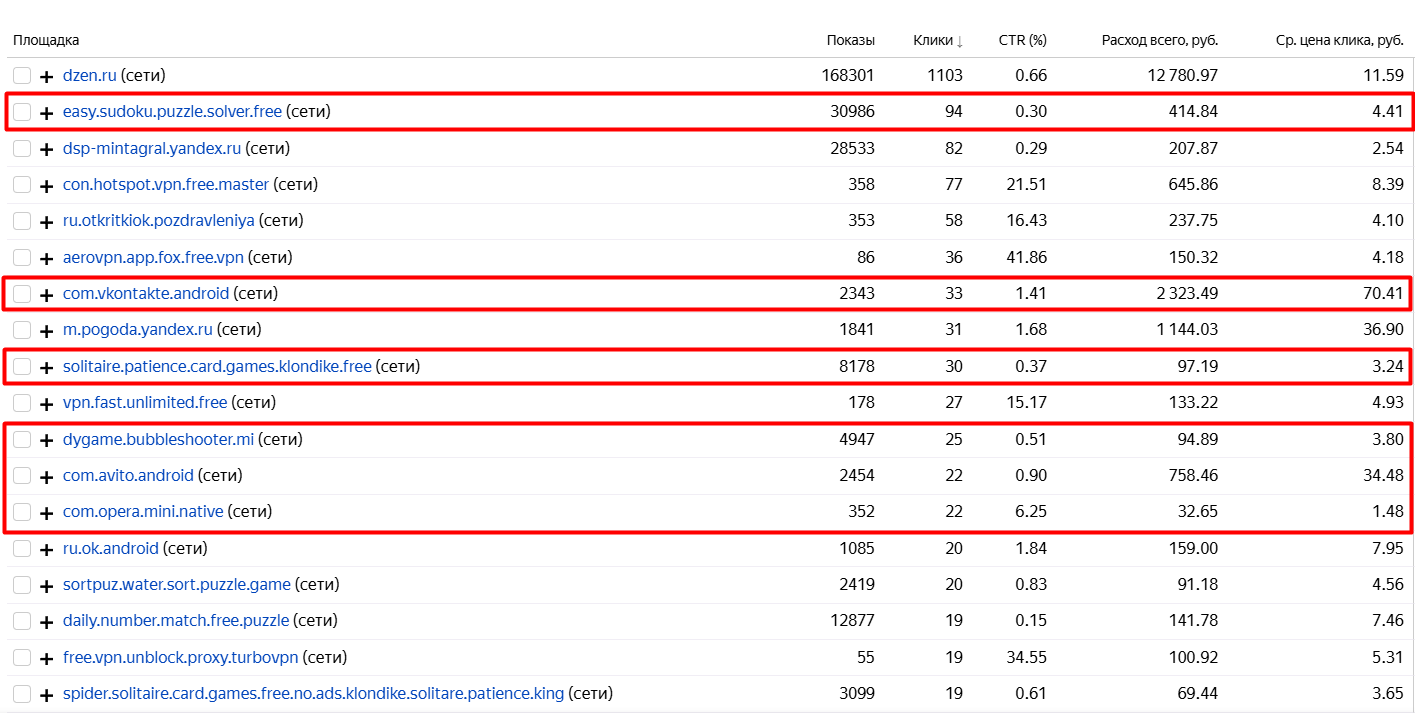This screenshot has height=713, width=1415.
Task: Click plus icon beside vpn.fast.unlimited.free
Action: 46,404
